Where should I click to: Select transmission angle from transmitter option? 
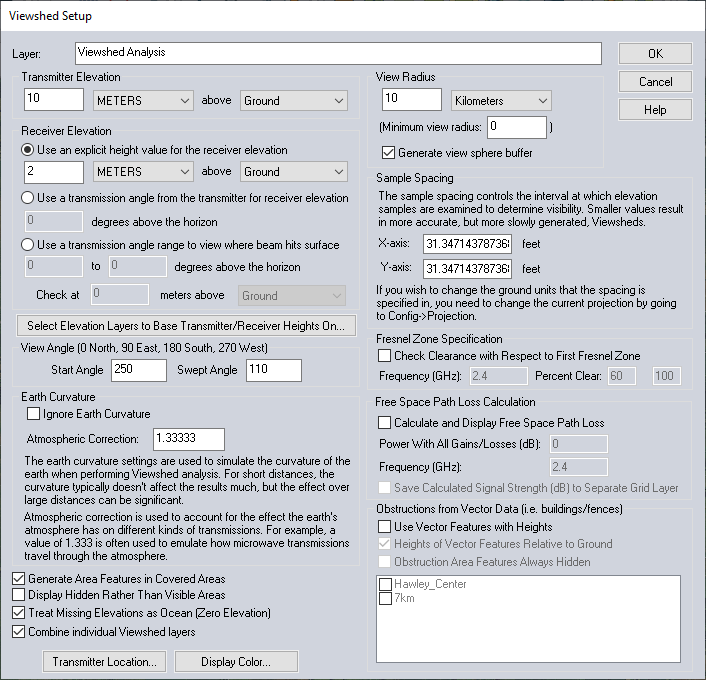point(29,198)
